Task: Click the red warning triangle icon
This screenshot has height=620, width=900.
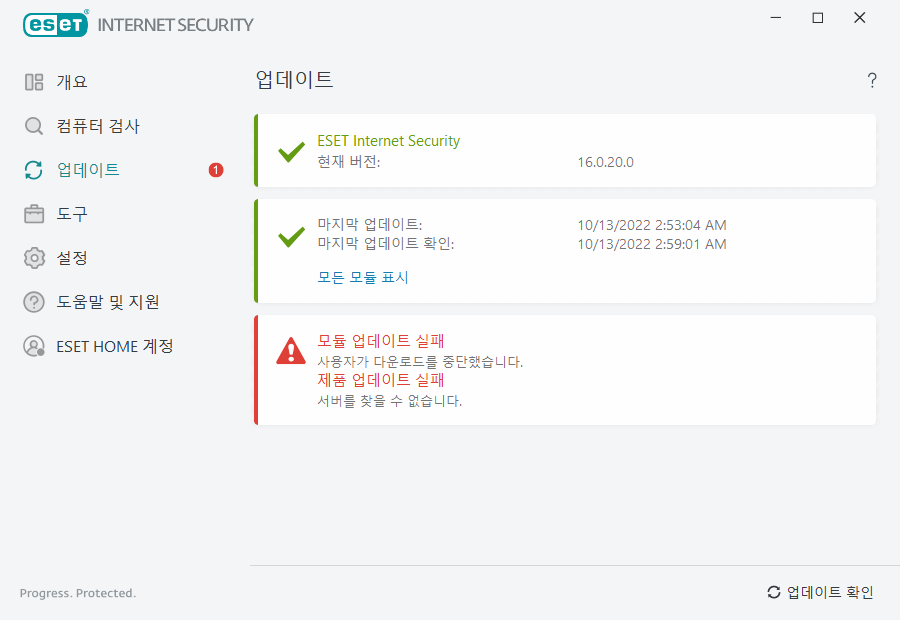Action: 290,350
